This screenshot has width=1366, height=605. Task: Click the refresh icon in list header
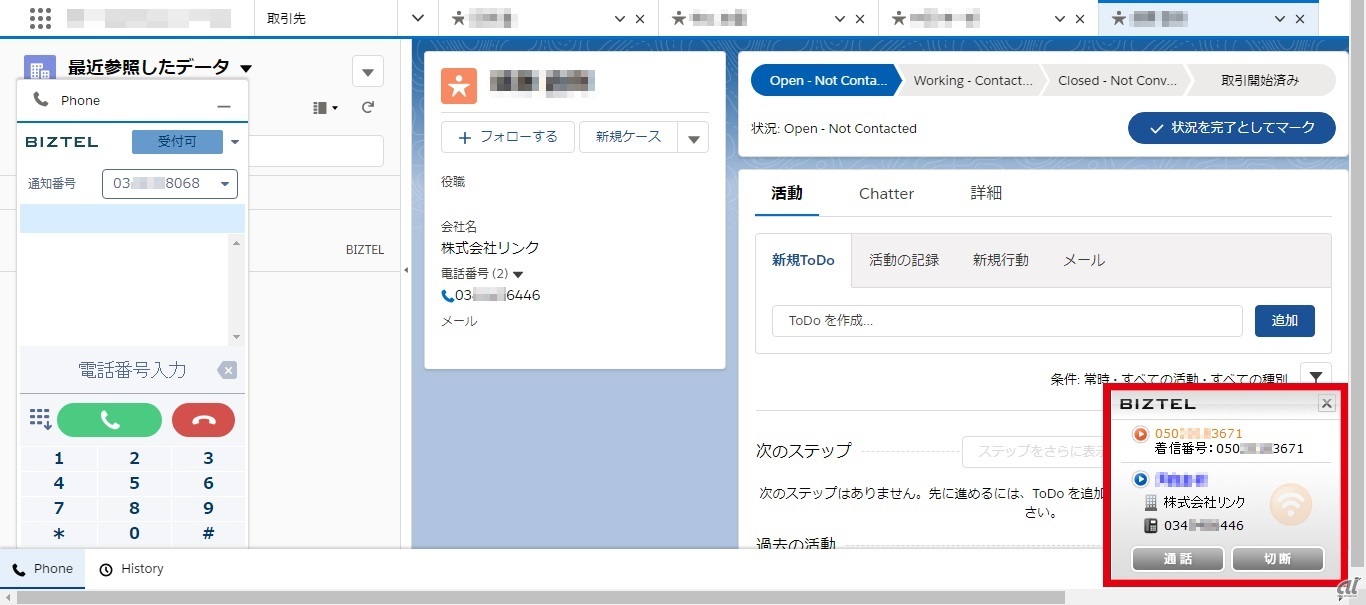(x=368, y=107)
